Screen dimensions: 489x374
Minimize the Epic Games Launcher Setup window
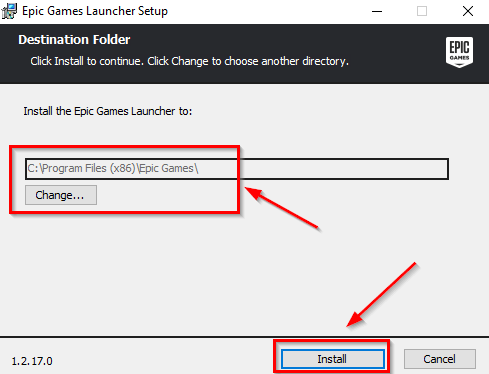tap(377, 11)
